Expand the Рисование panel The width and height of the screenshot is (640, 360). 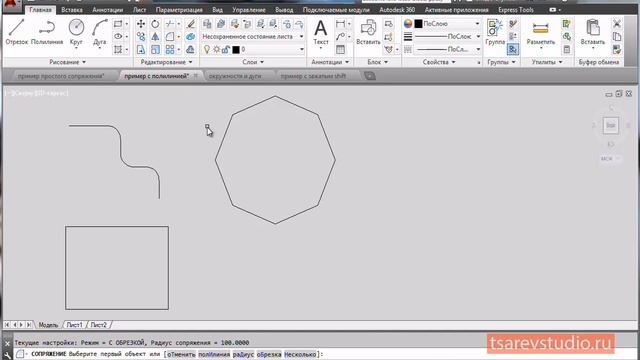pyautogui.click(x=67, y=62)
